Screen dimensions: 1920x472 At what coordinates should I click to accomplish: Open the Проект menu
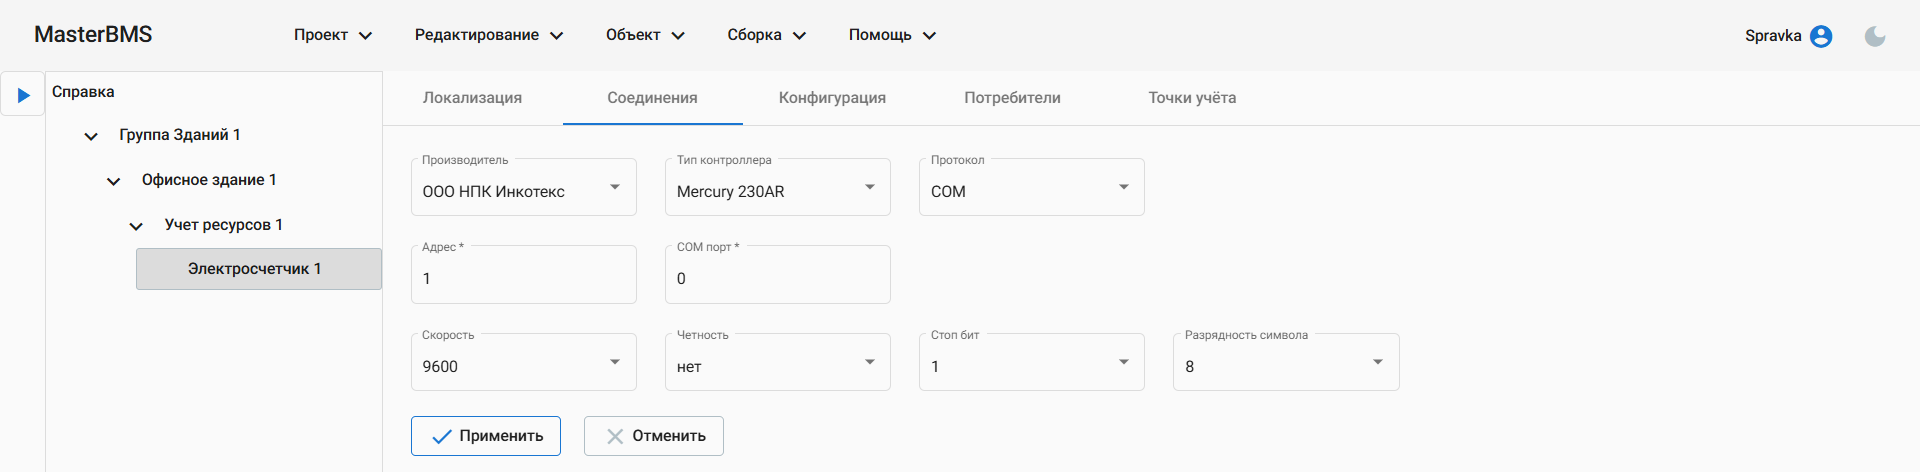coord(332,35)
